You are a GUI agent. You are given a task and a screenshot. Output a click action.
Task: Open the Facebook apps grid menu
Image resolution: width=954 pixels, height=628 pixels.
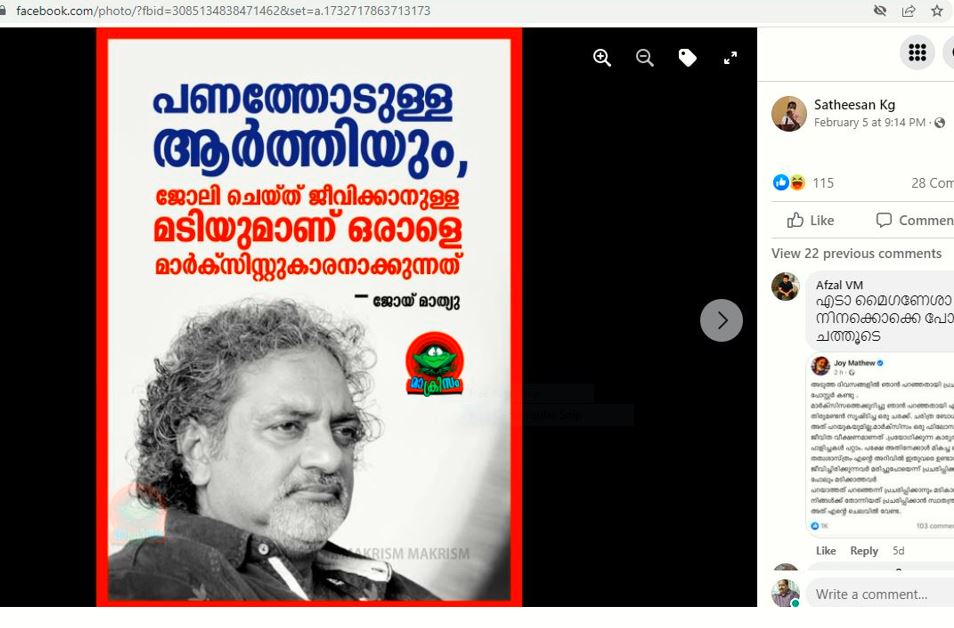point(917,52)
